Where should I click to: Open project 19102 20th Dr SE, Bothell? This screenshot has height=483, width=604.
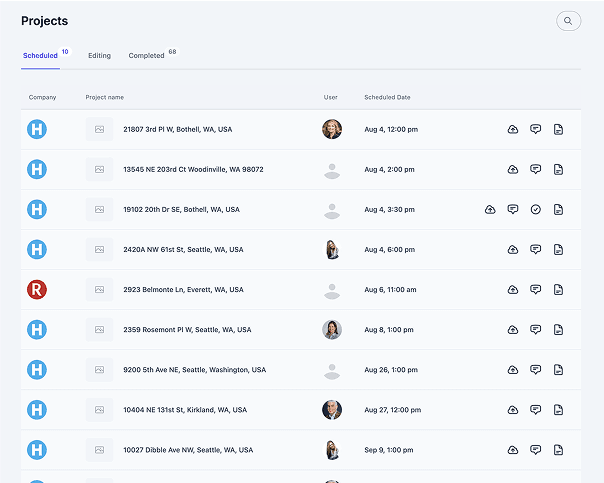point(181,210)
